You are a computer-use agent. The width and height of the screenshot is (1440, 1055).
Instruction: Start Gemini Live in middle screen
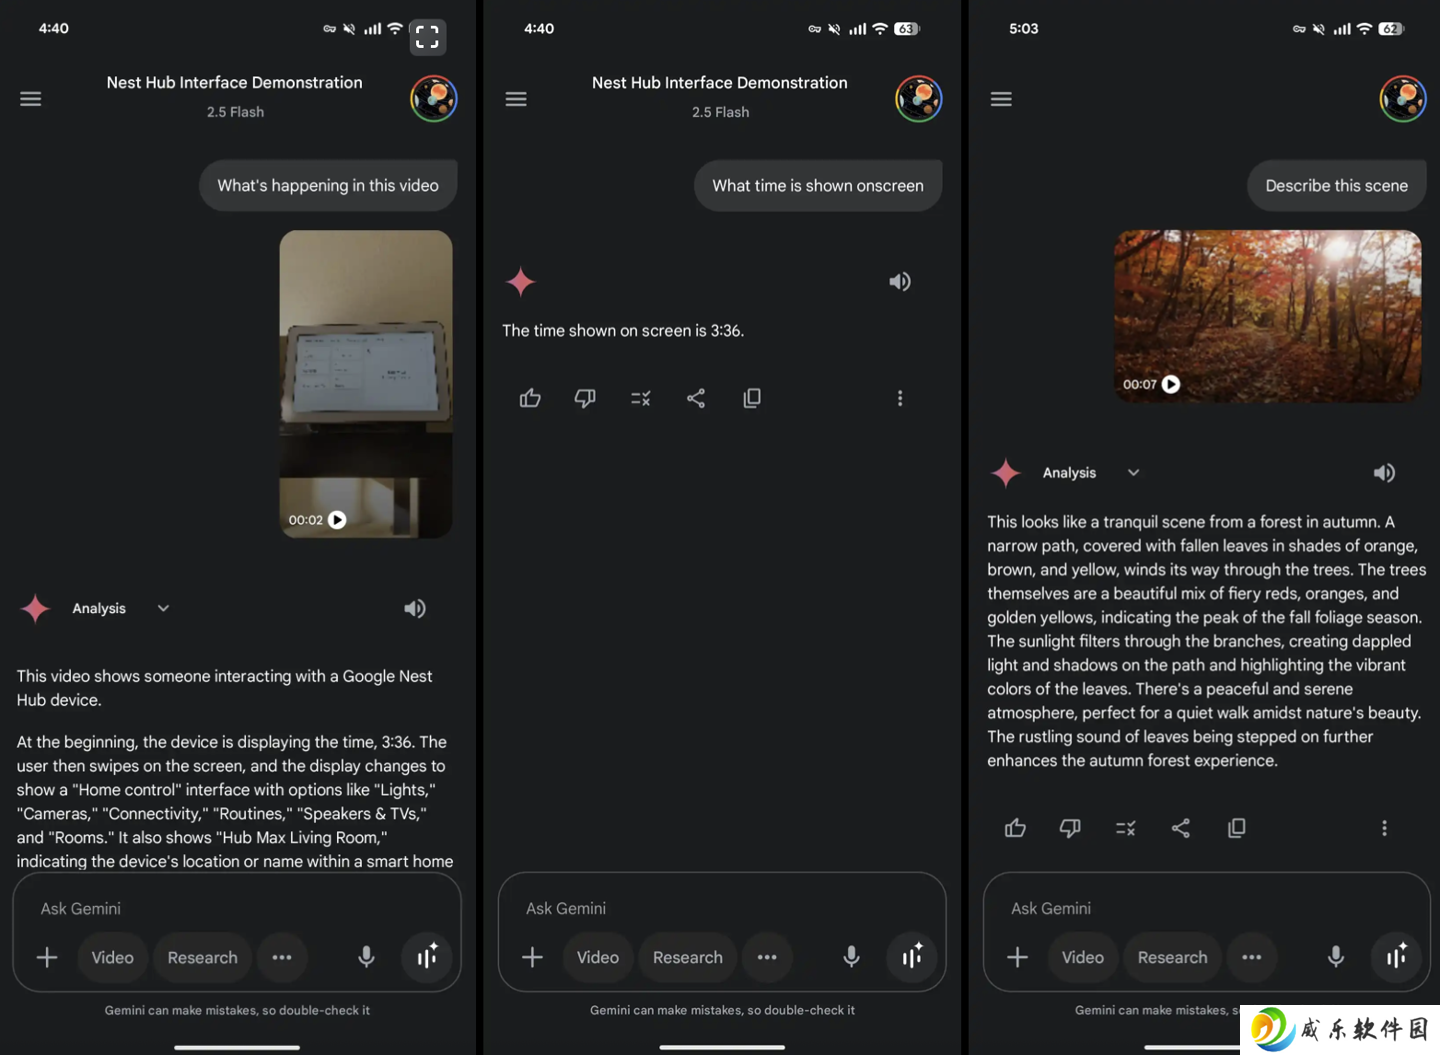pyautogui.click(x=912, y=957)
